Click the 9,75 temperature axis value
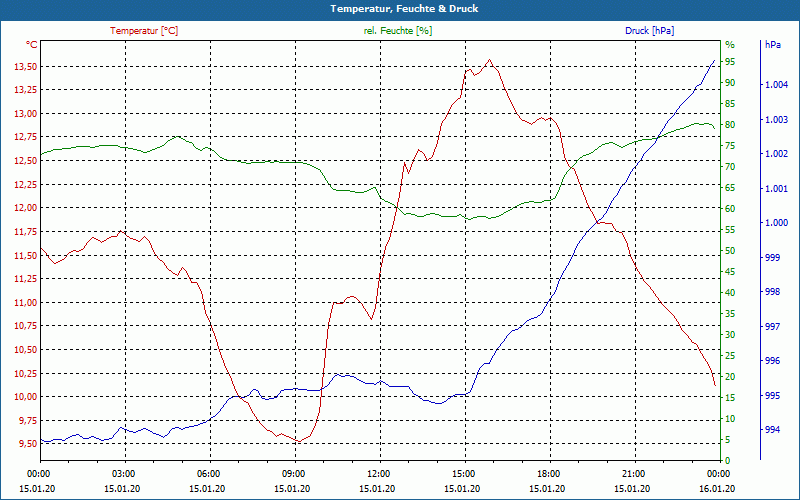800x500 pixels. pyautogui.click(x=27, y=420)
